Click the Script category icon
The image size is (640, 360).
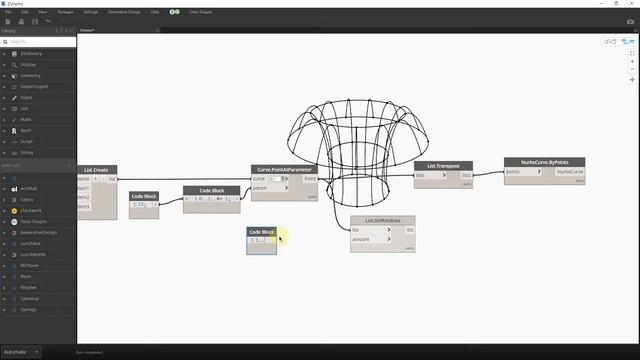point(14,142)
